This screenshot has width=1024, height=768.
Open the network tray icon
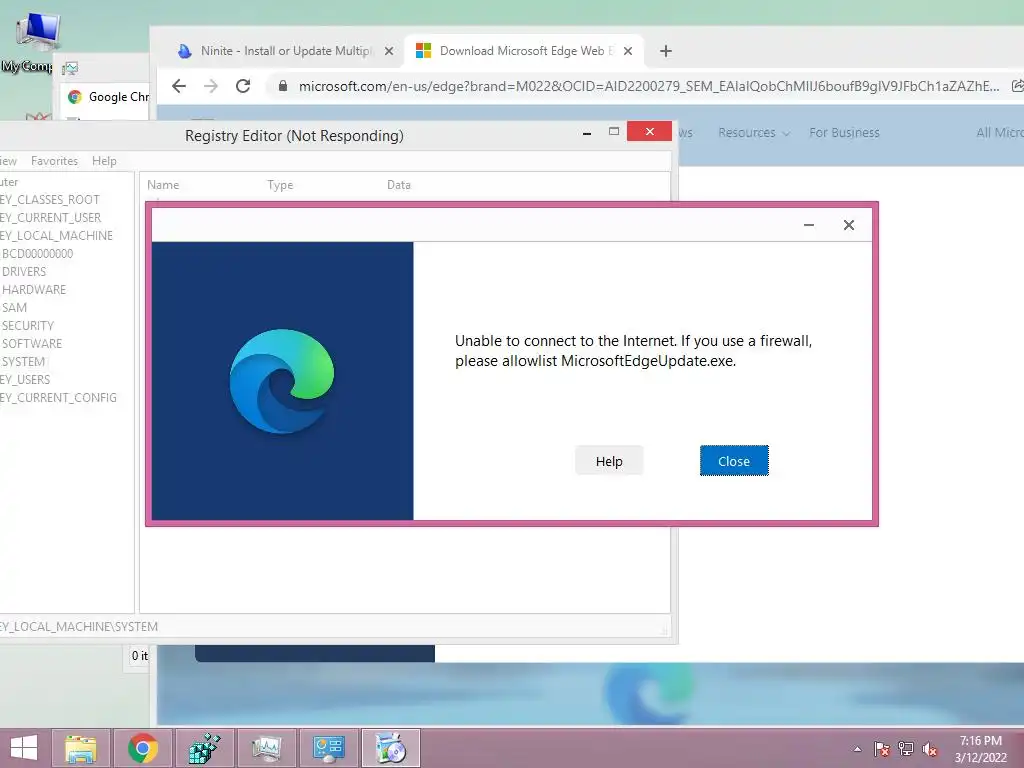[906, 749]
